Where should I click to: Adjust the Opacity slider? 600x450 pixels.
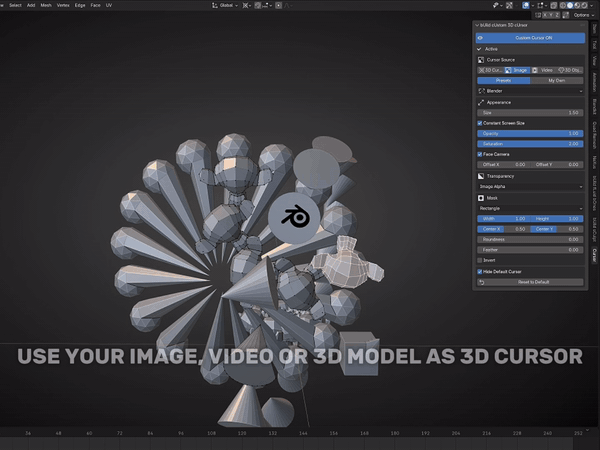pyautogui.click(x=530, y=134)
